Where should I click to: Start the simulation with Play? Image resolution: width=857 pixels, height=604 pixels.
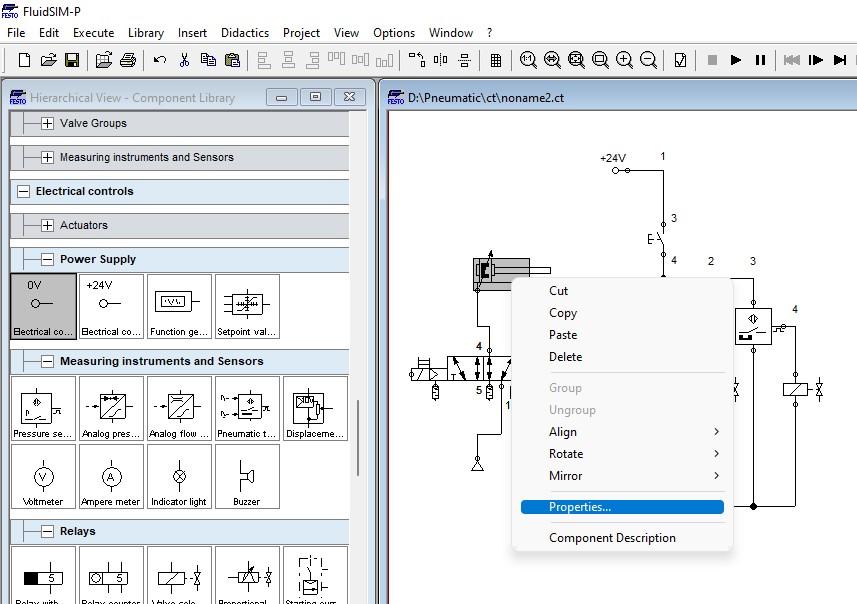pos(736,60)
